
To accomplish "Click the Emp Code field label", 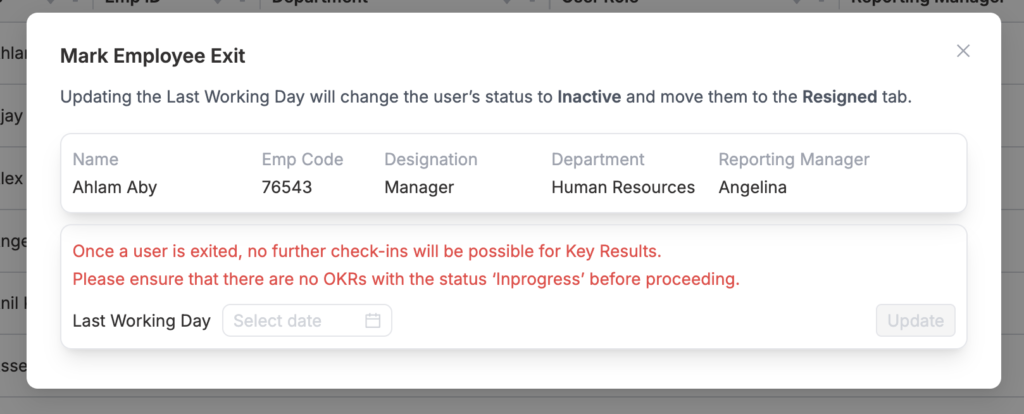I will coord(302,159).
